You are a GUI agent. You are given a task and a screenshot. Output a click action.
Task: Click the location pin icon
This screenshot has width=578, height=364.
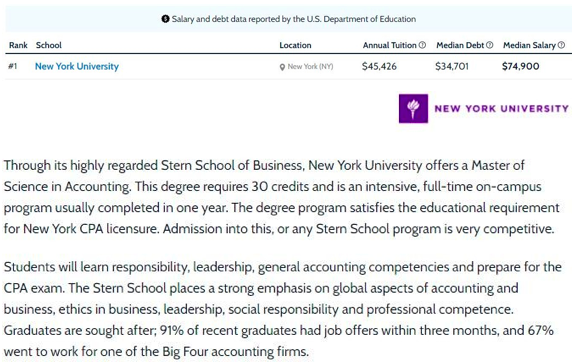282,67
